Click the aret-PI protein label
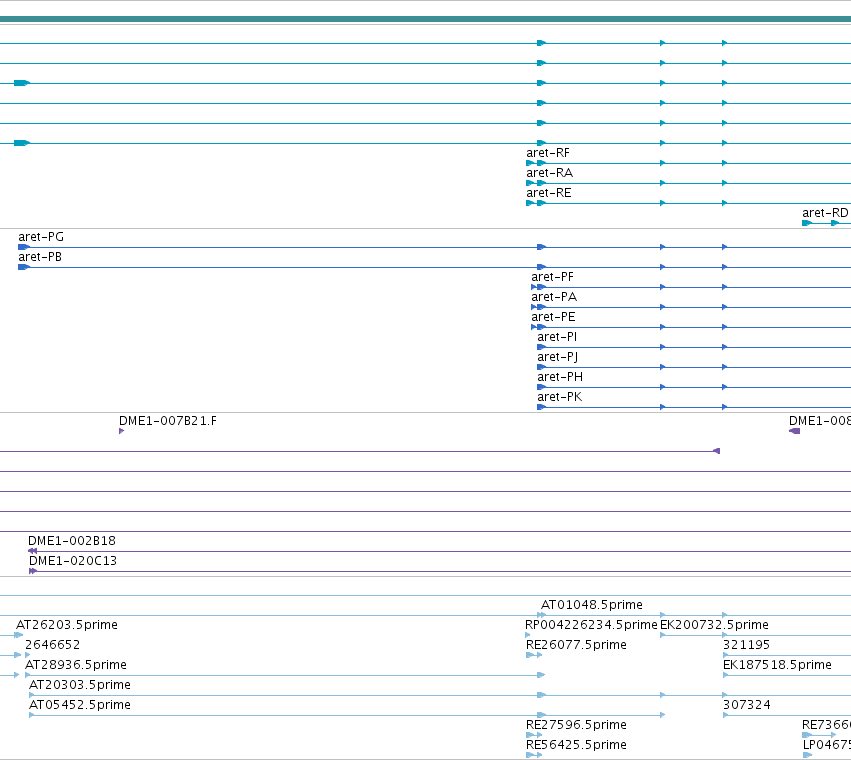The width and height of the screenshot is (851, 760). pyautogui.click(x=557, y=337)
